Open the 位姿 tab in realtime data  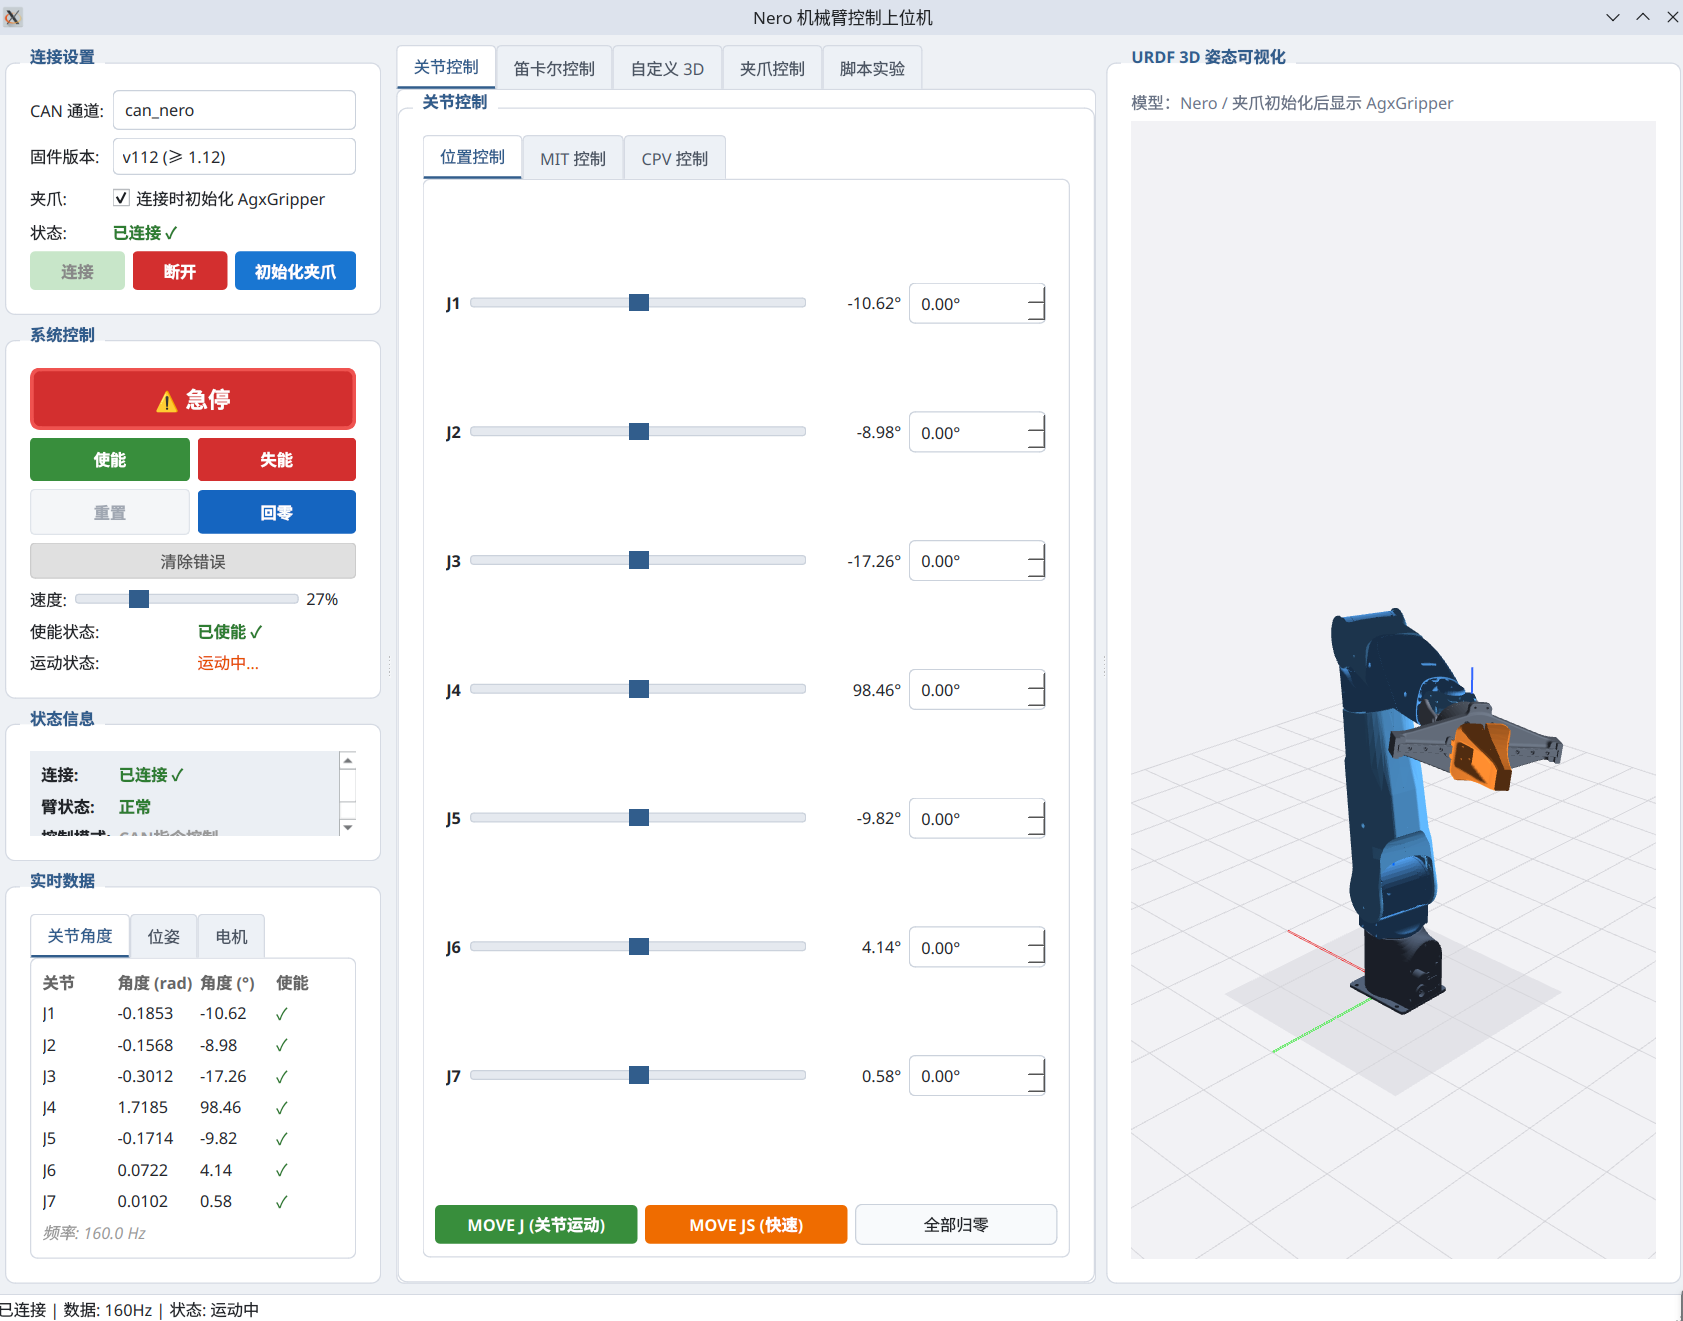click(164, 937)
